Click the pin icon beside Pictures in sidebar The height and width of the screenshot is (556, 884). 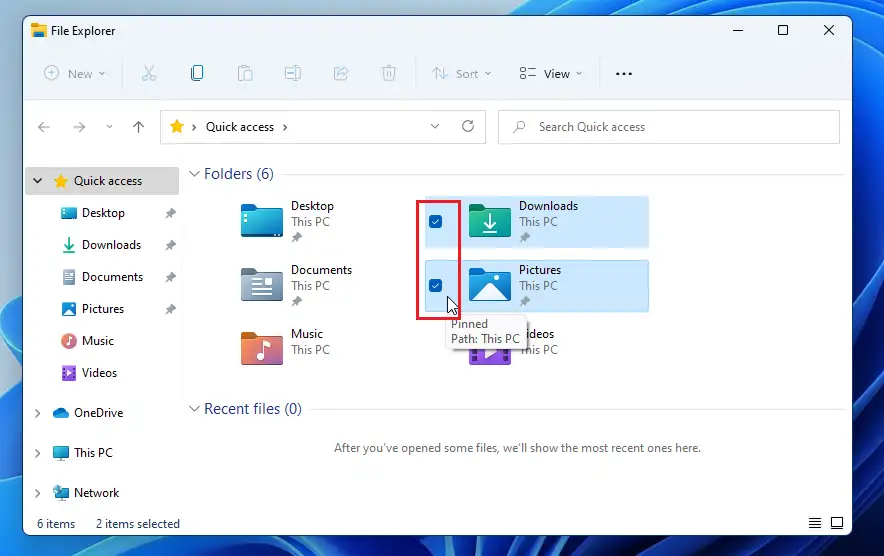pyautogui.click(x=170, y=309)
